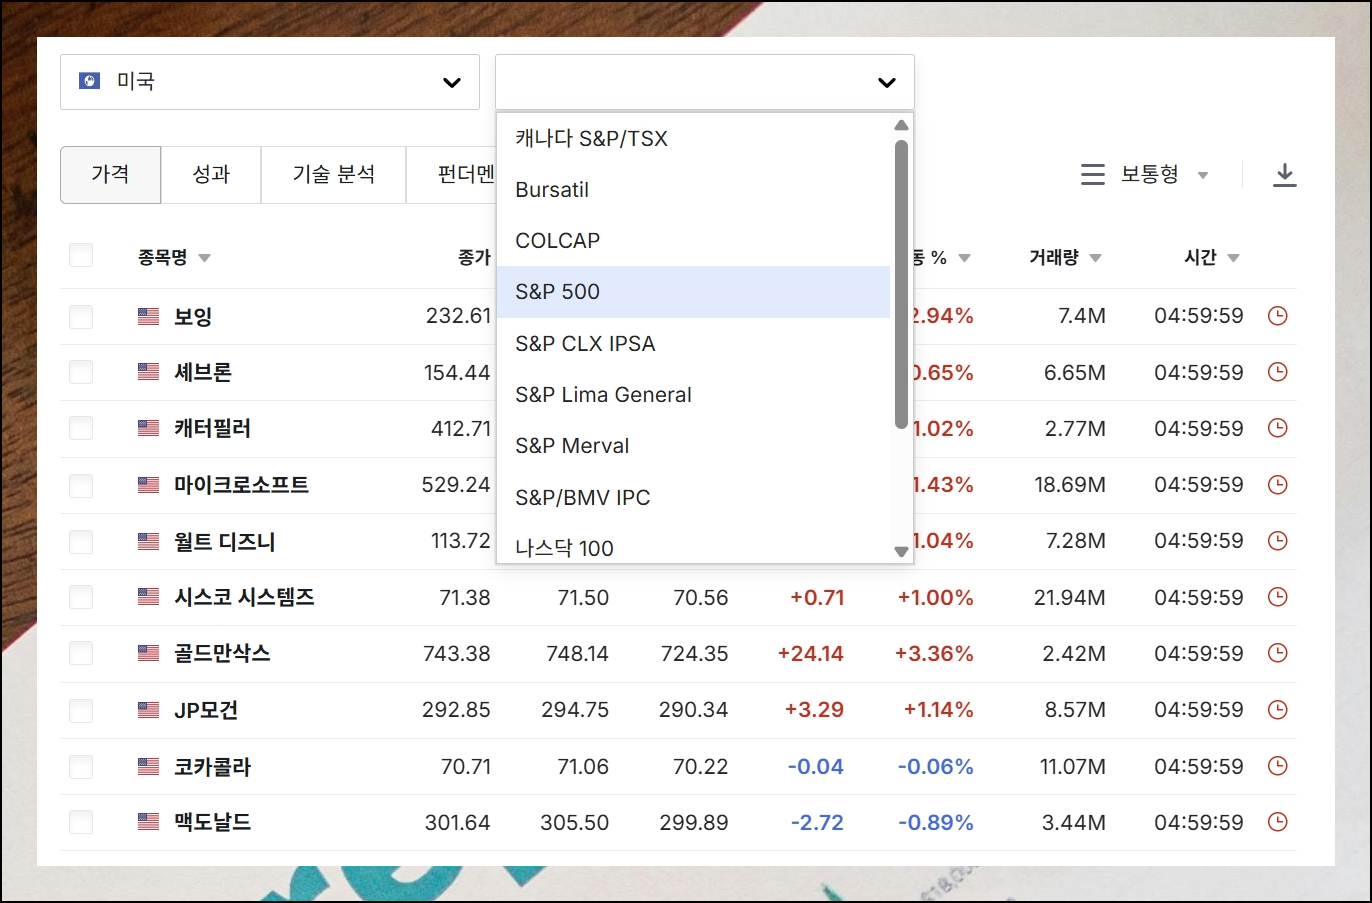Click the US flag icon beside 보잉

[148, 316]
